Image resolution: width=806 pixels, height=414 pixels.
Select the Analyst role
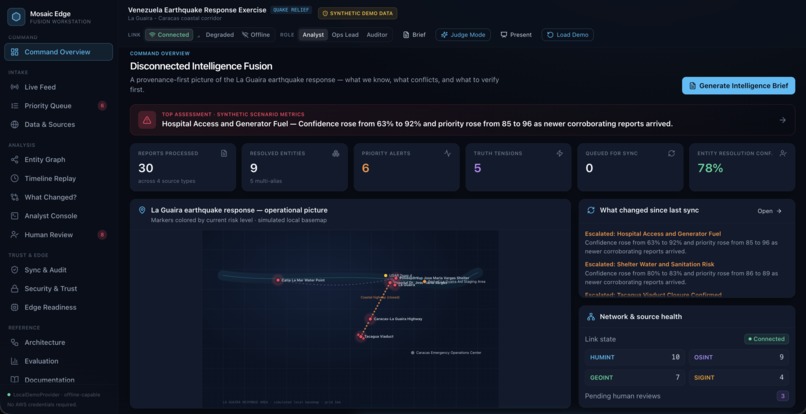click(x=313, y=35)
